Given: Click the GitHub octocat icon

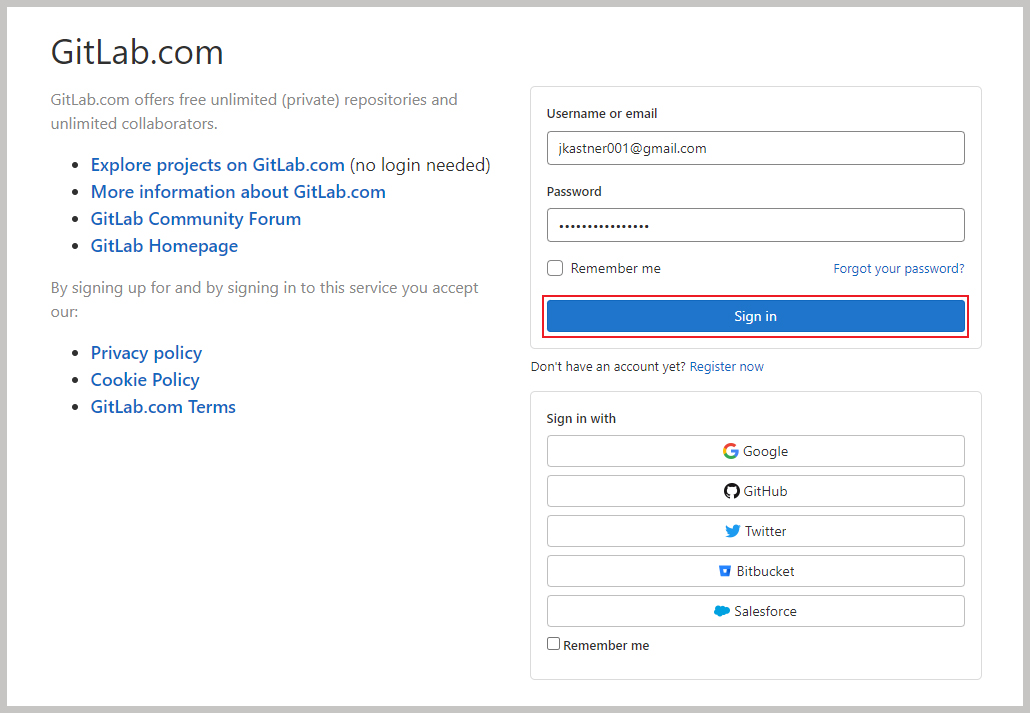Looking at the screenshot, I should [x=732, y=491].
